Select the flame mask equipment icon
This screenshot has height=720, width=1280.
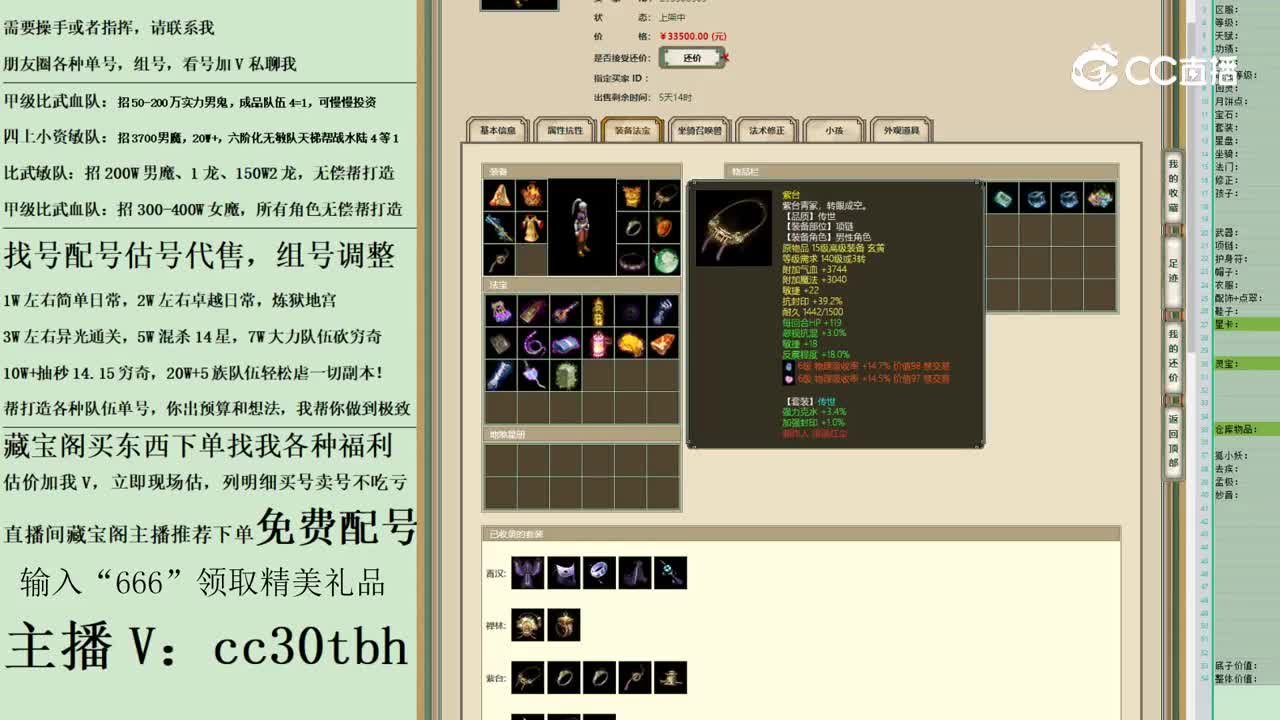click(532, 196)
